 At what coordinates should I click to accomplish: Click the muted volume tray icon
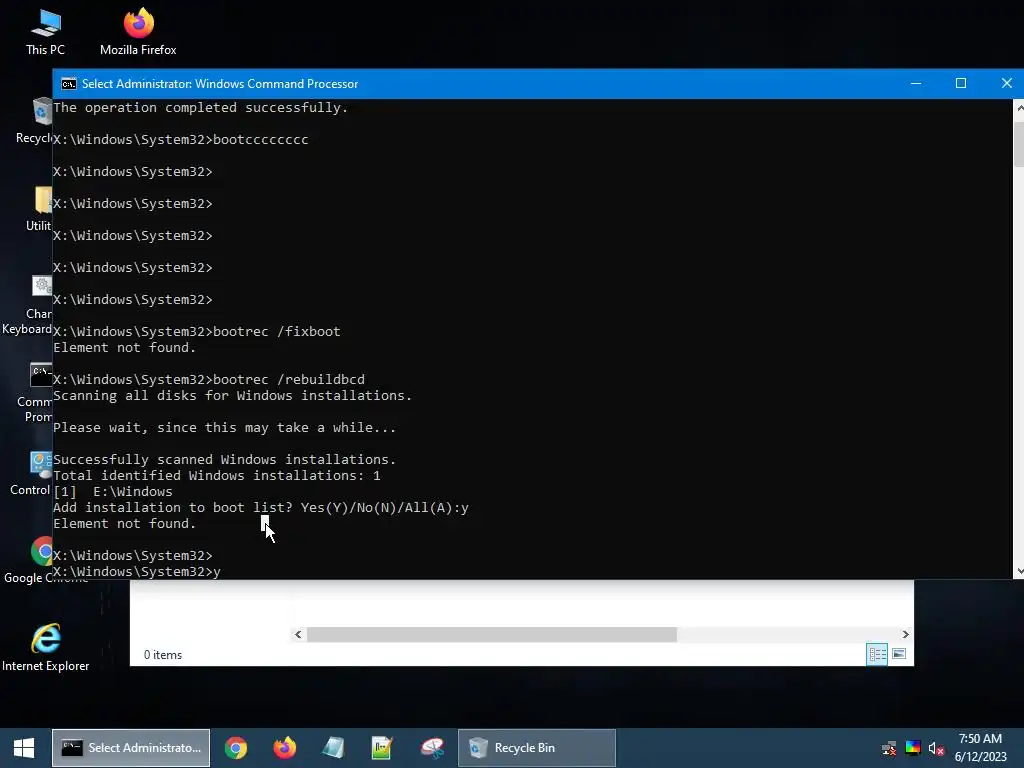[936, 748]
